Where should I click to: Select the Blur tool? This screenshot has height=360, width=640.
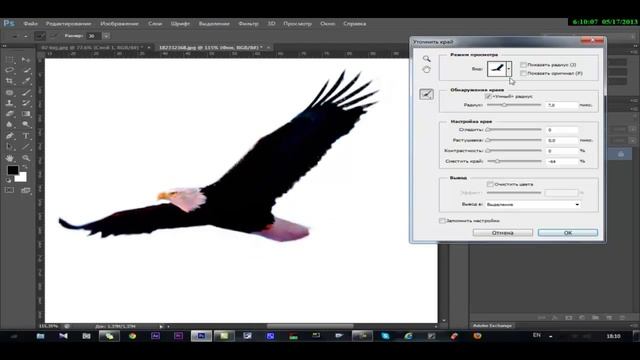point(10,124)
